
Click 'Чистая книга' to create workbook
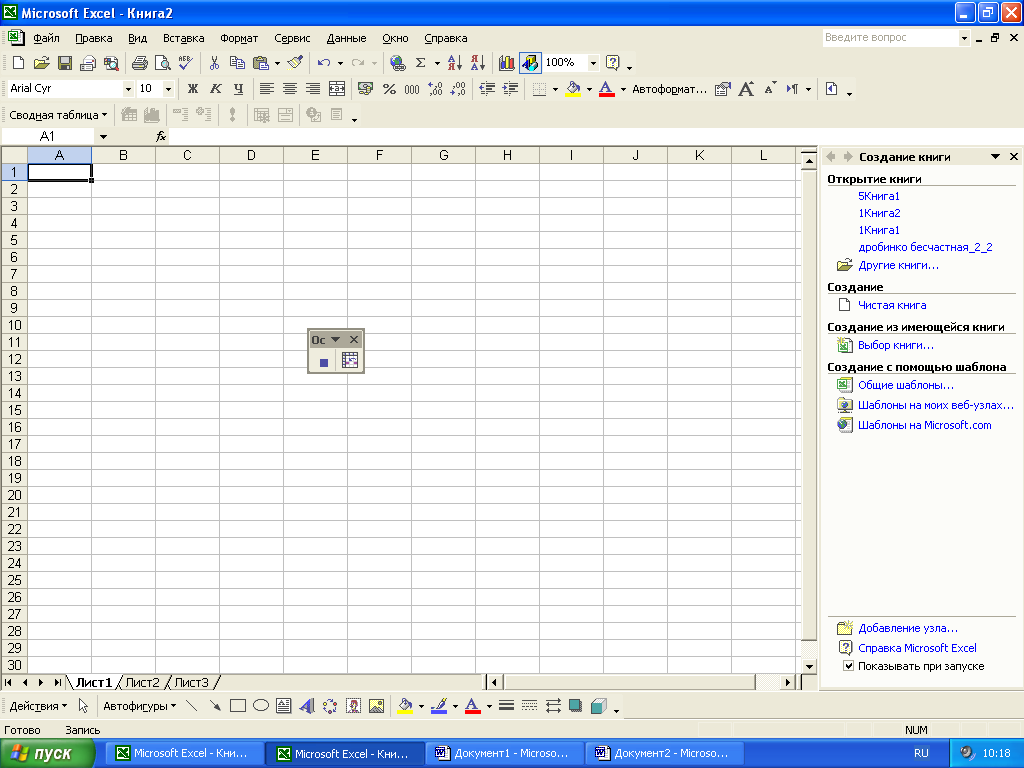(x=891, y=305)
